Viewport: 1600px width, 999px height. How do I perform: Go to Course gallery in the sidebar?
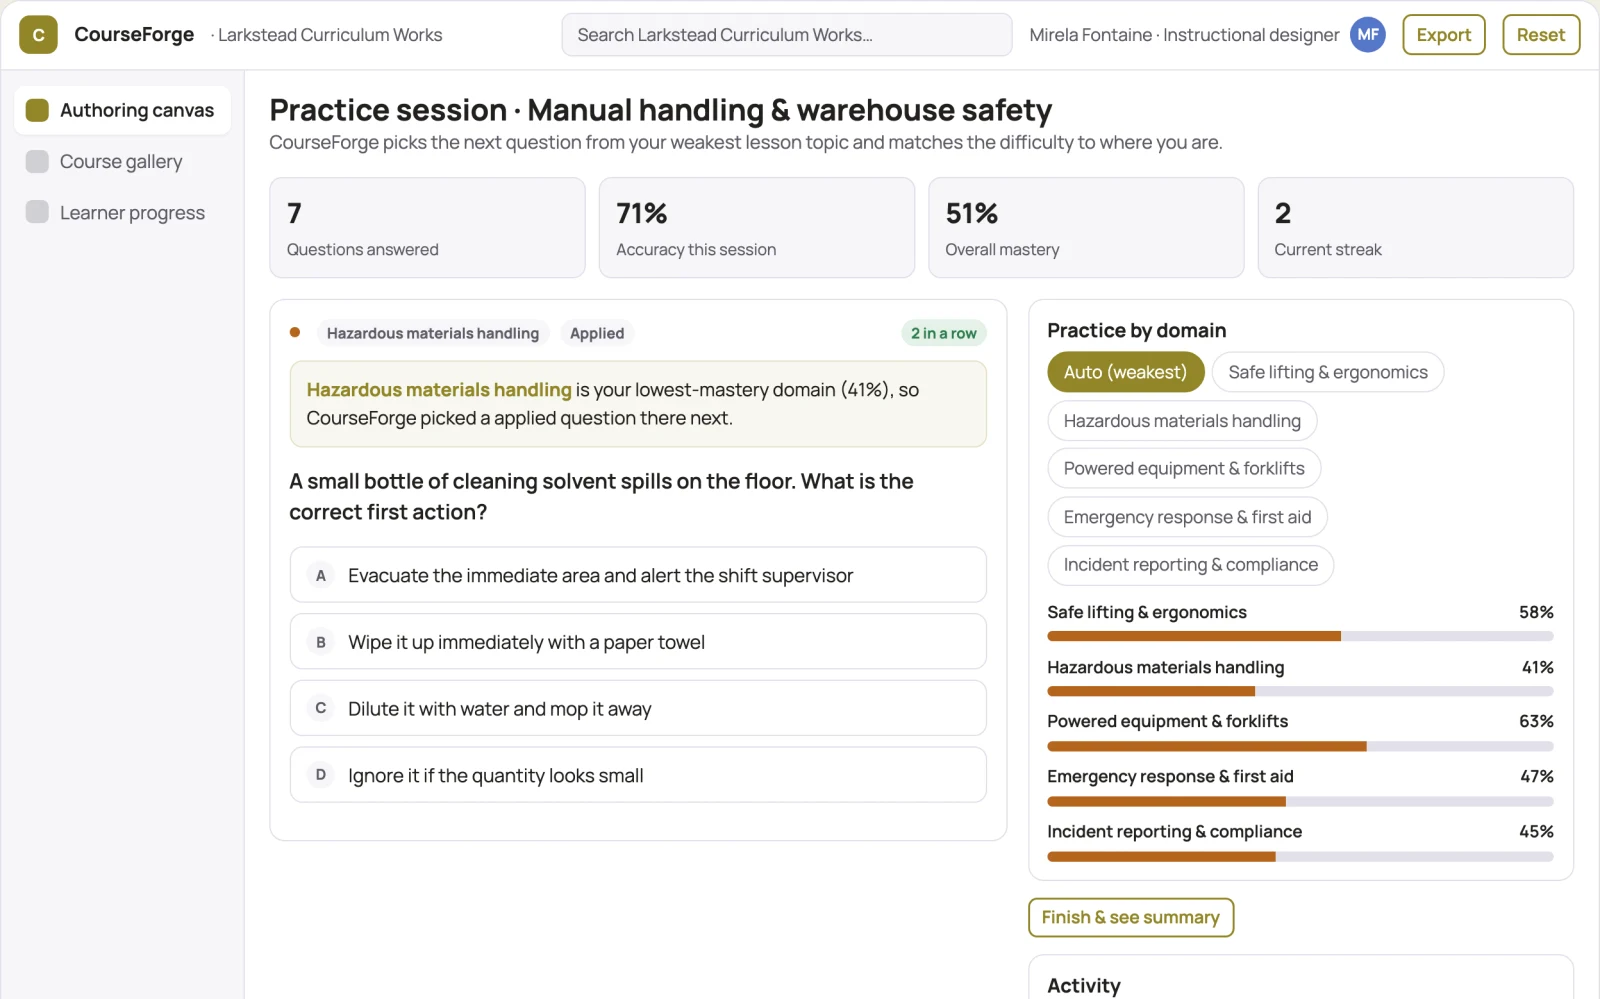pos(123,162)
